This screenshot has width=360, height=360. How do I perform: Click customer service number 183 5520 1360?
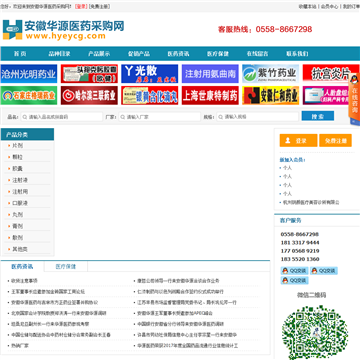click(x=300, y=259)
